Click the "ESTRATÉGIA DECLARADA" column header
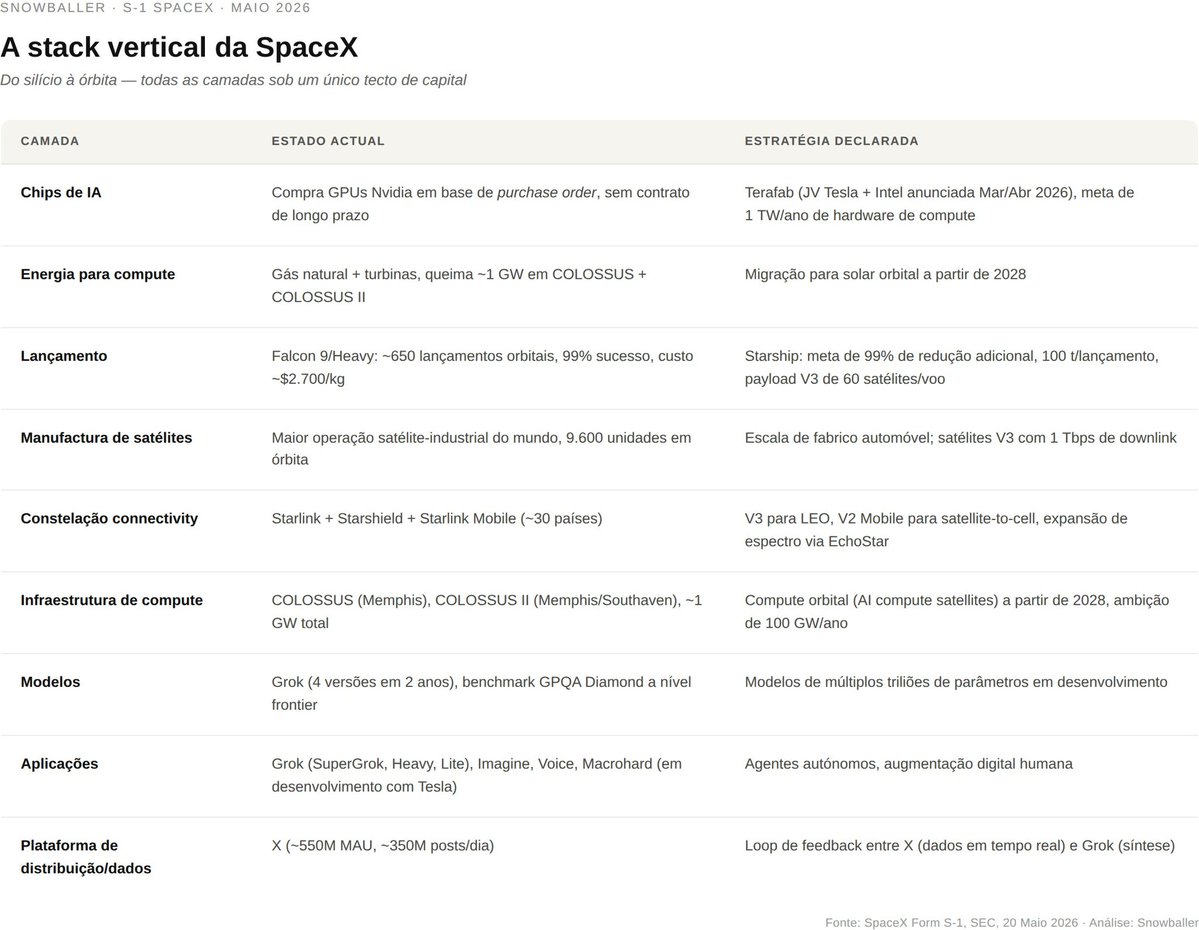 click(x=831, y=141)
